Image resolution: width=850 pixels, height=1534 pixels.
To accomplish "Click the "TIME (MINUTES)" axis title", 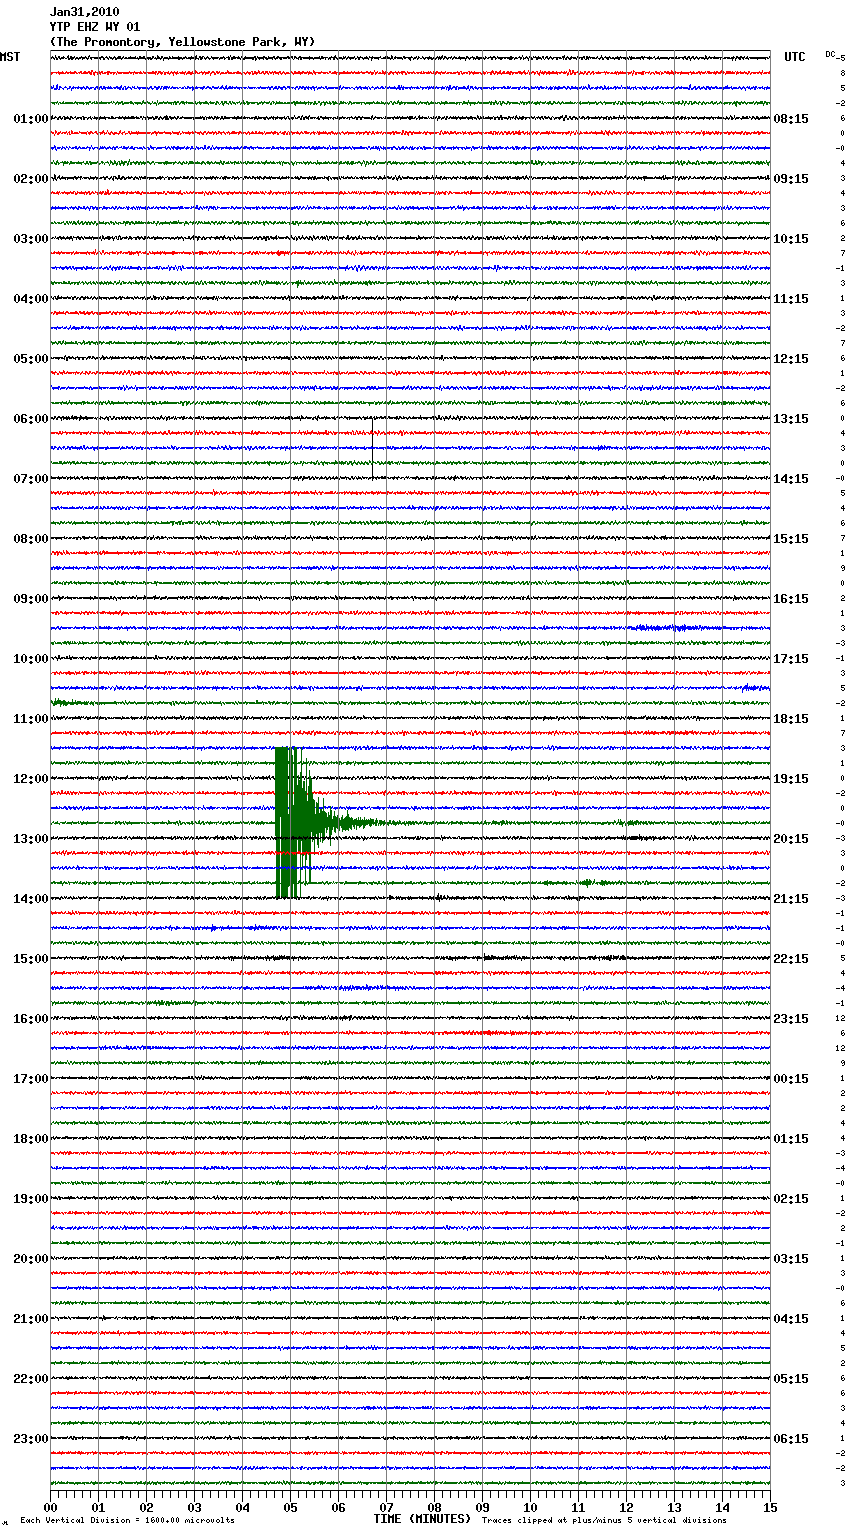I will (422, 1519).
